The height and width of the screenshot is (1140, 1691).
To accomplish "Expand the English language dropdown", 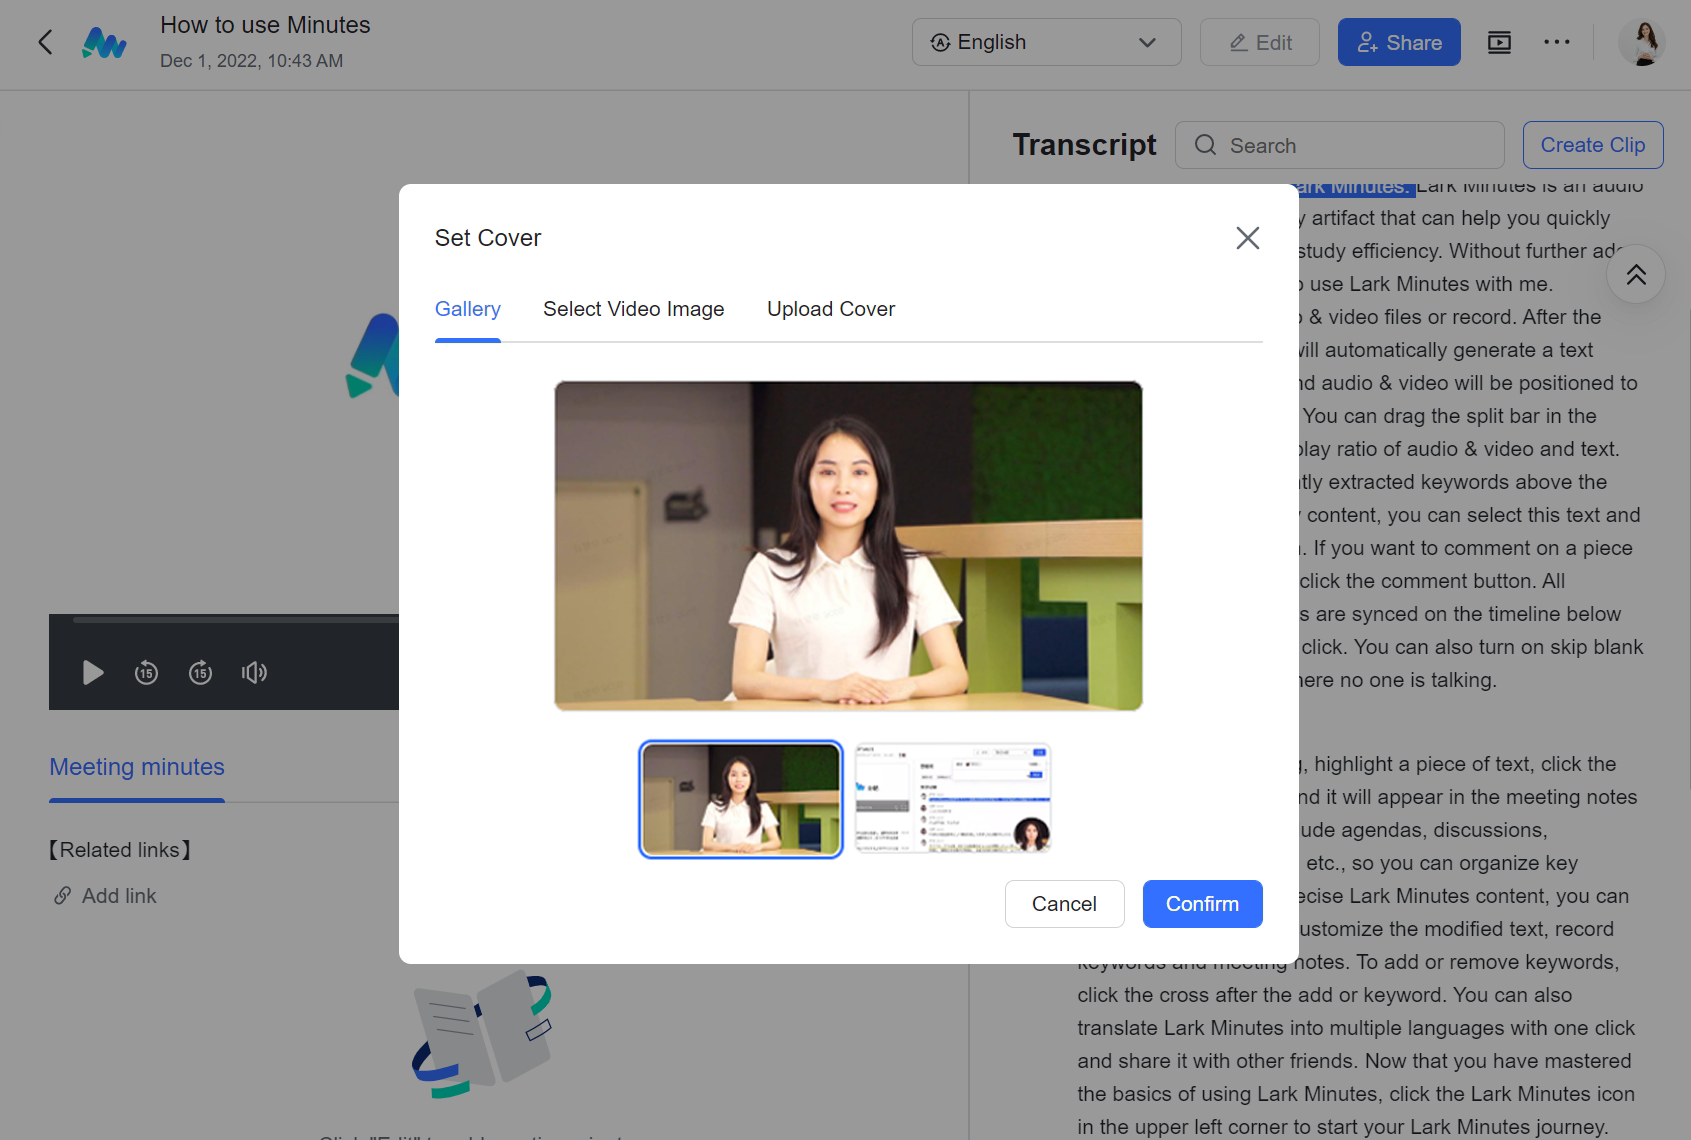I will pyautogui.click(x=1046, y=42).
